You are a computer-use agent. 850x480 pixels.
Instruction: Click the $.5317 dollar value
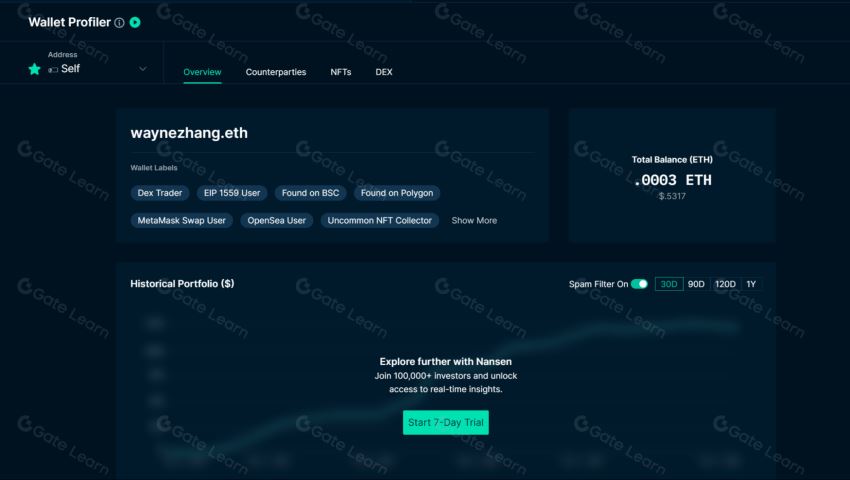tap(672, 196)
